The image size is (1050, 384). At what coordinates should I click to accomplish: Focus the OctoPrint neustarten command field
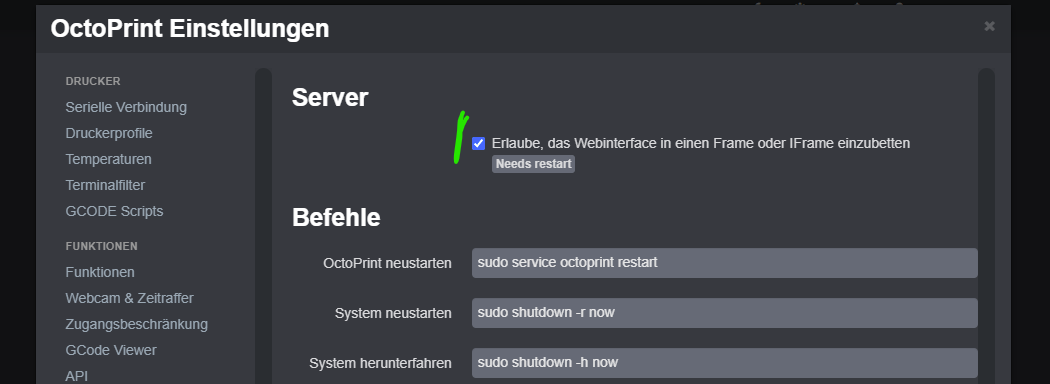[725, 263]
